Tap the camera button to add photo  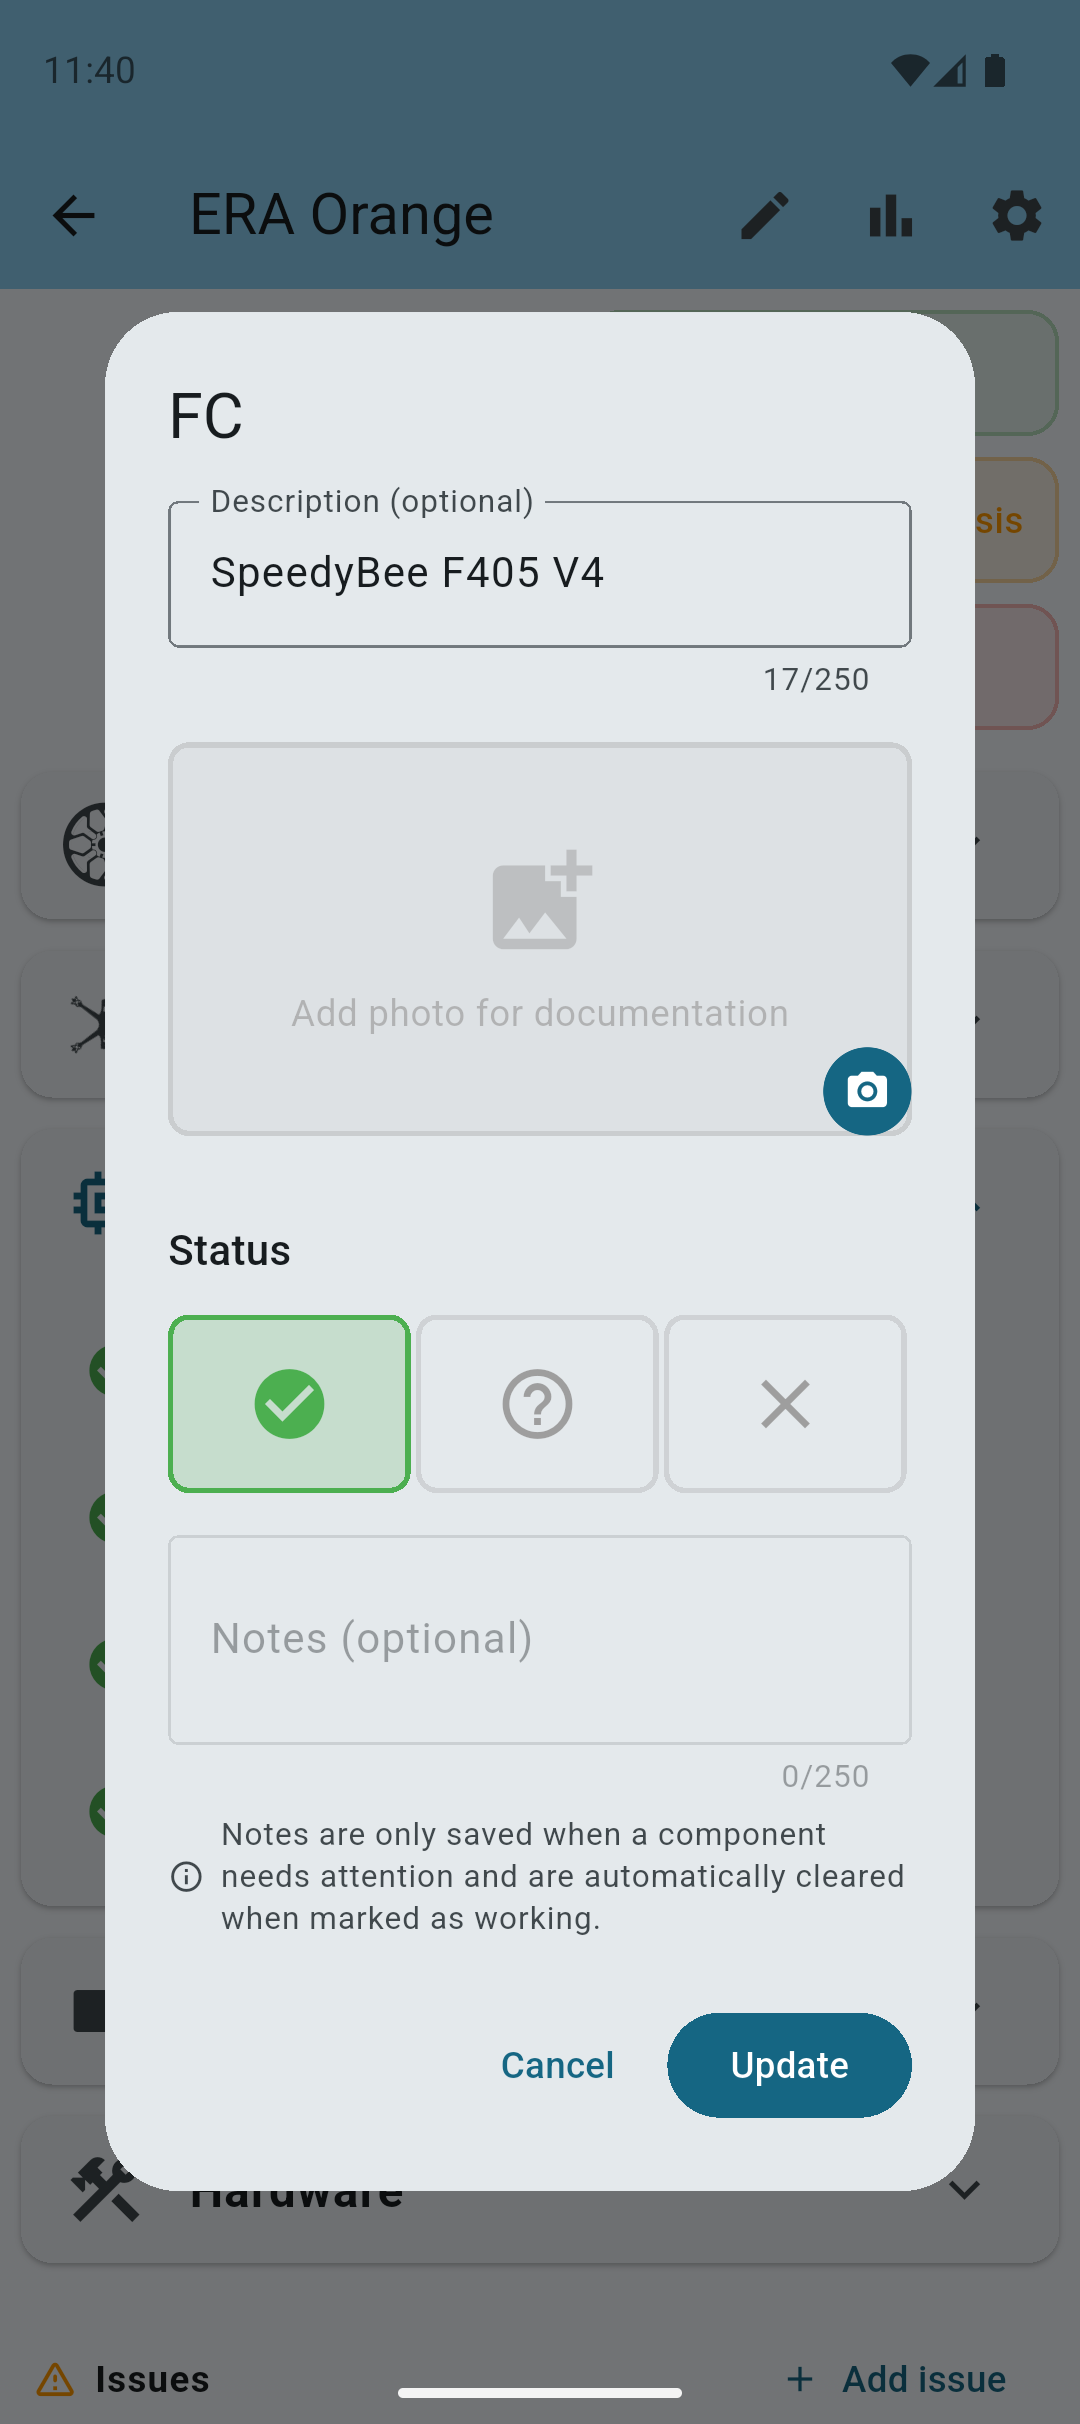pos(866,1091)
